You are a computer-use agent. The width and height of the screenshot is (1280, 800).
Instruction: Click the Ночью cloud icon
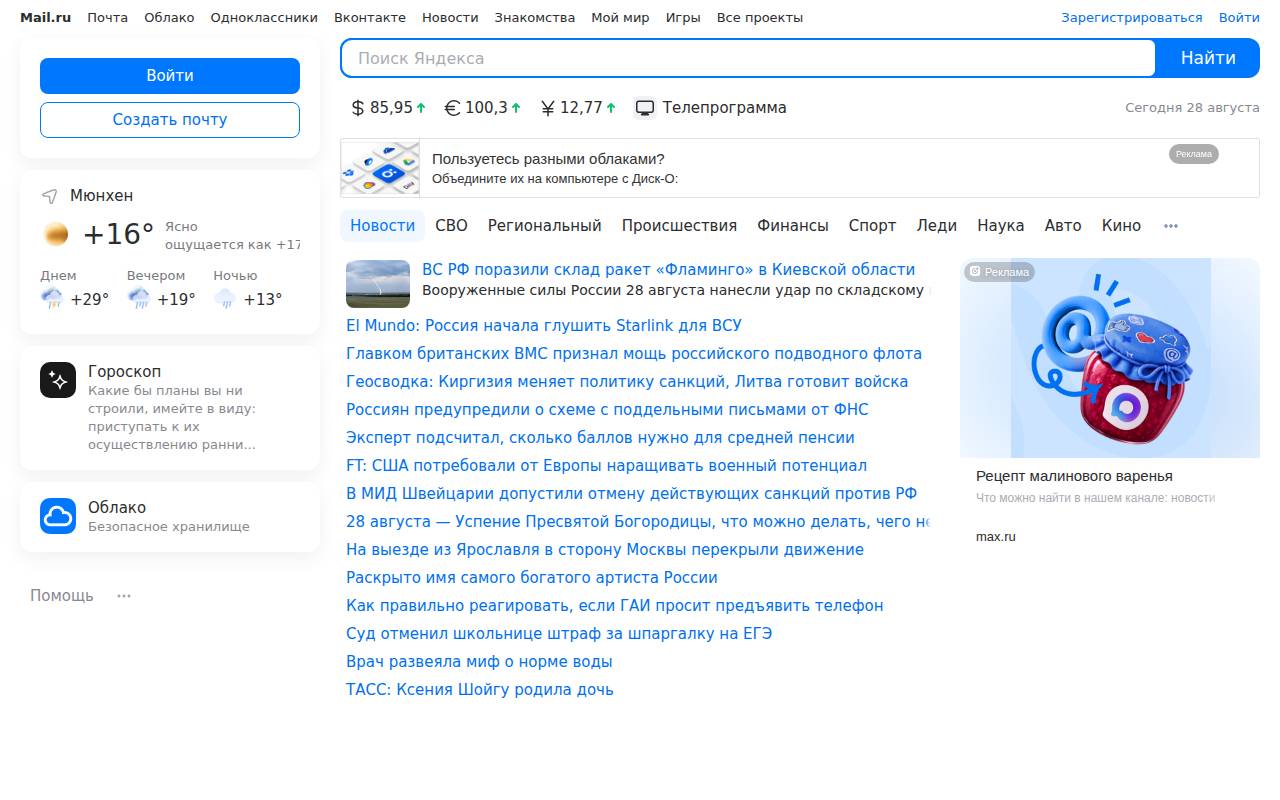(x=225, y=298)
